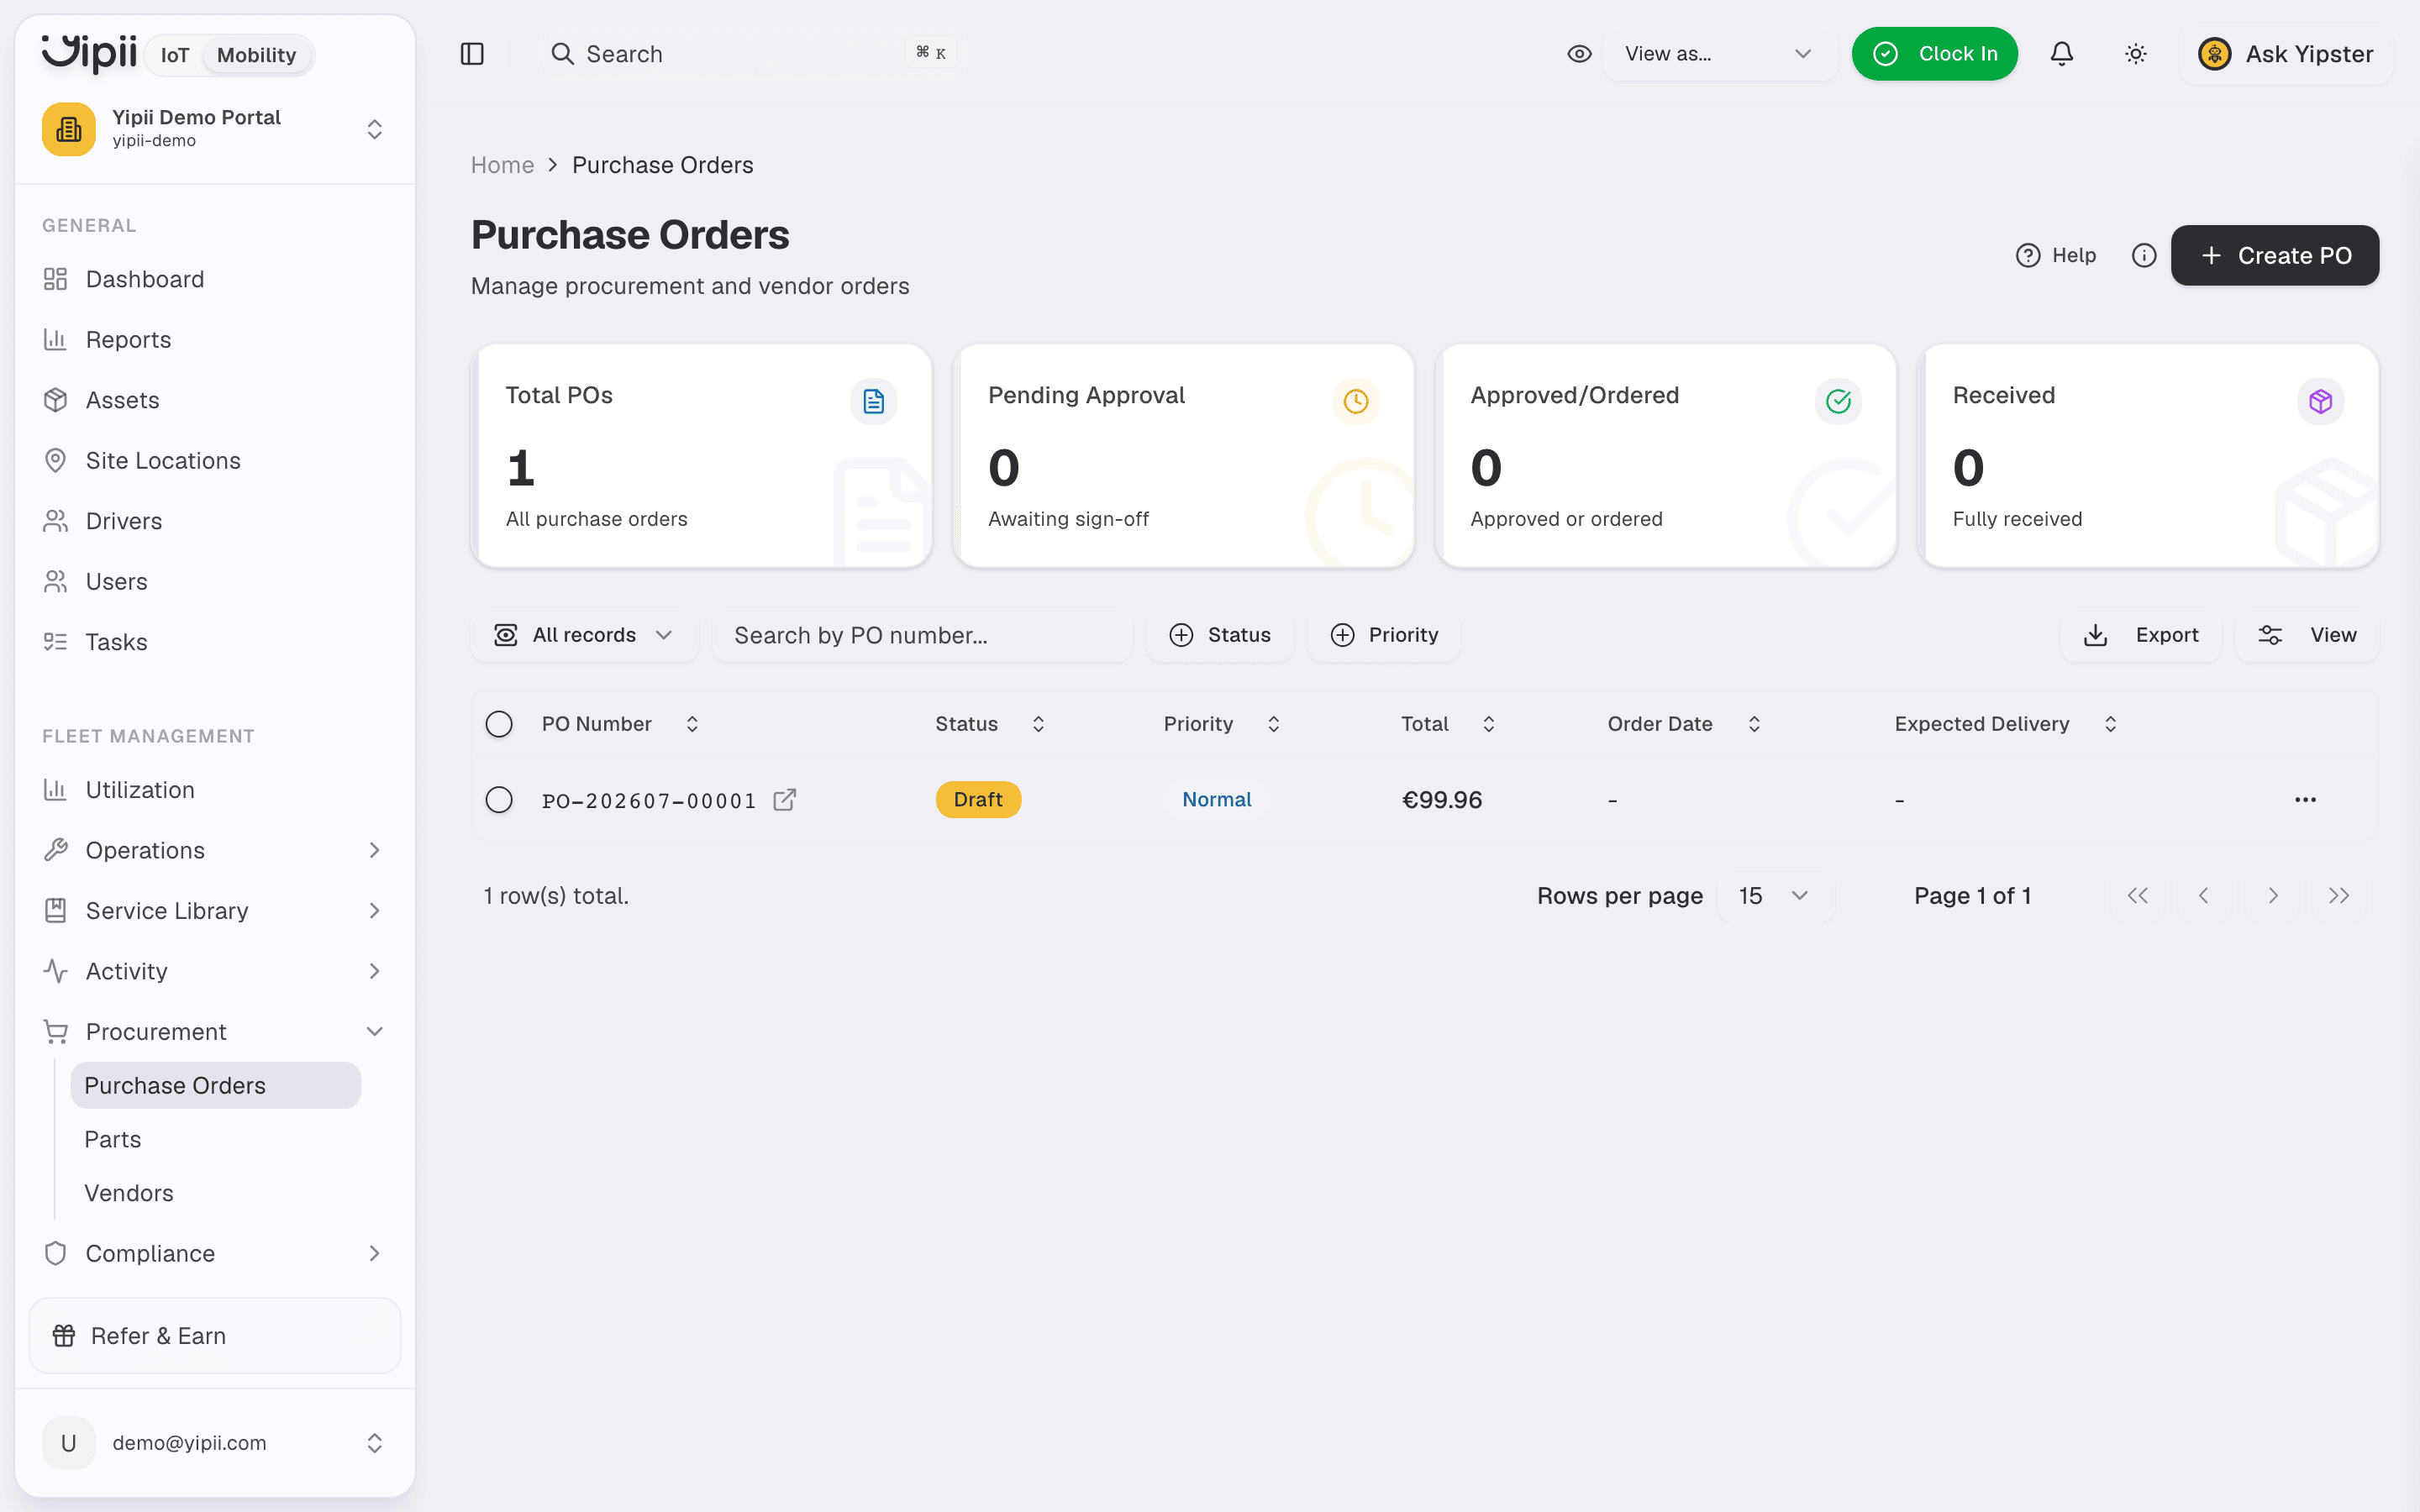Switch theme with the sun icon

[2135, 54]
